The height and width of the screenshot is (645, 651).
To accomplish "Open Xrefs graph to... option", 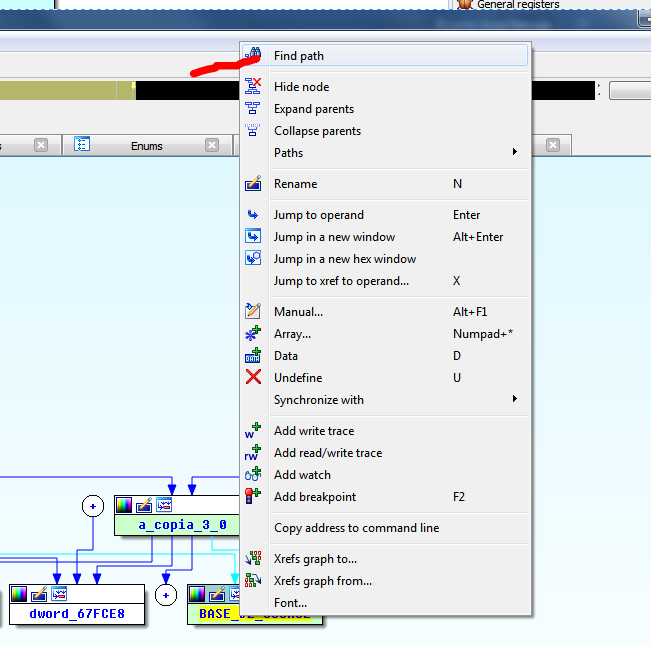I will tap(315, 559).
